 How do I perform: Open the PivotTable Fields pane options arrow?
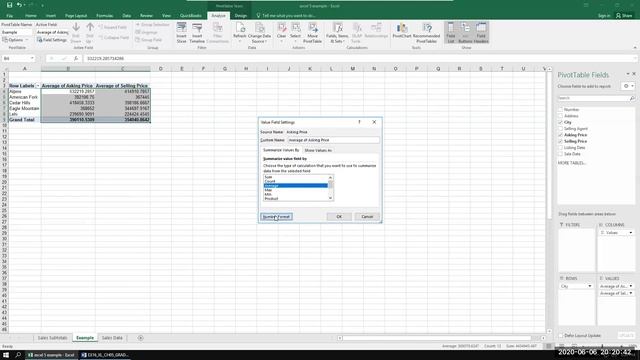[x=628, y=74]
